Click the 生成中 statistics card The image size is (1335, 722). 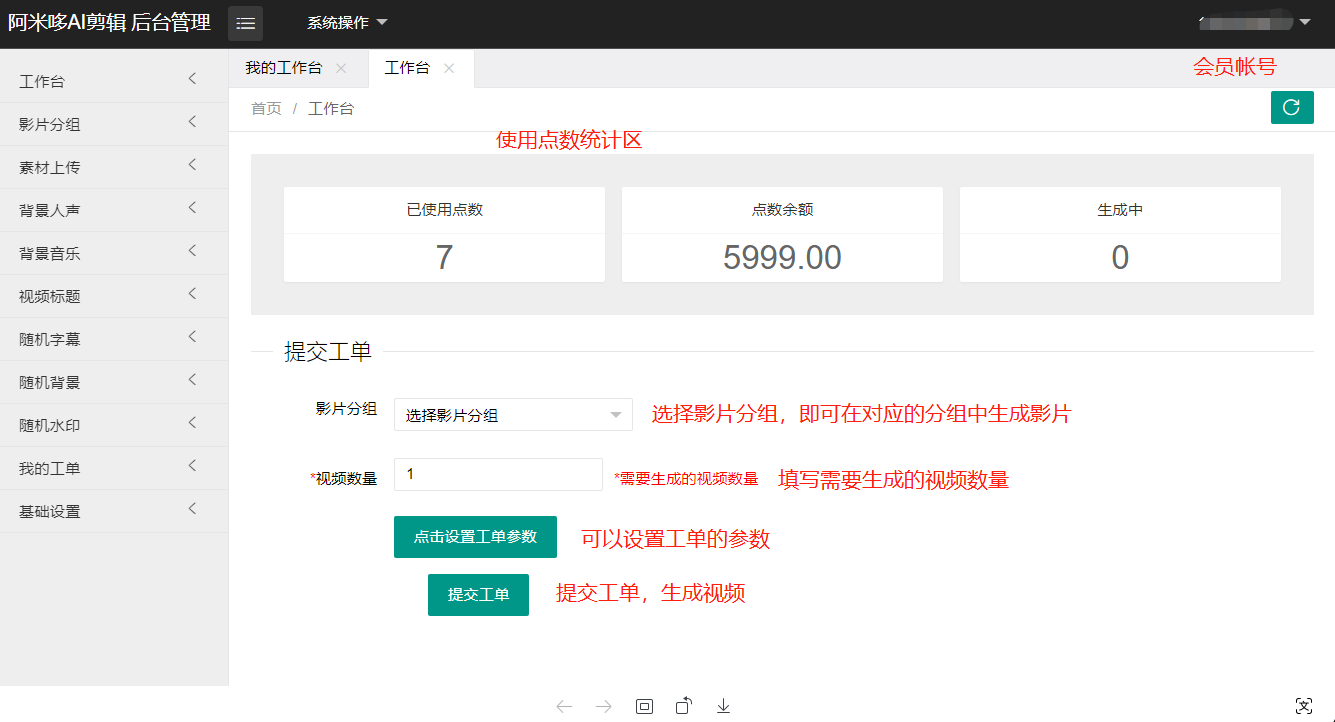point(1120,234)
